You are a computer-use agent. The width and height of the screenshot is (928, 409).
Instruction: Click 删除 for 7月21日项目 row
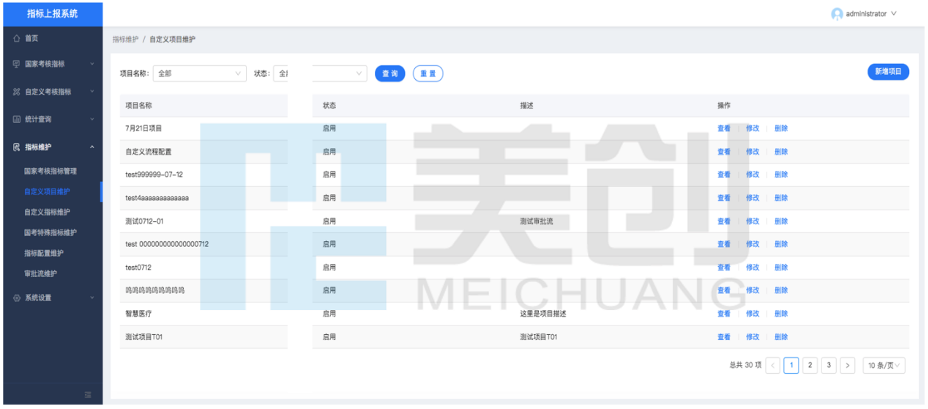(x=781, y=129)
